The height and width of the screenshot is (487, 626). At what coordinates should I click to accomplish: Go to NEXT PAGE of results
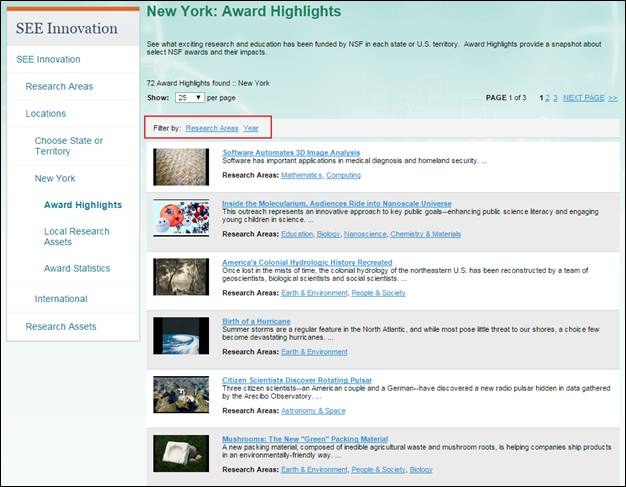tap(583, 98)
